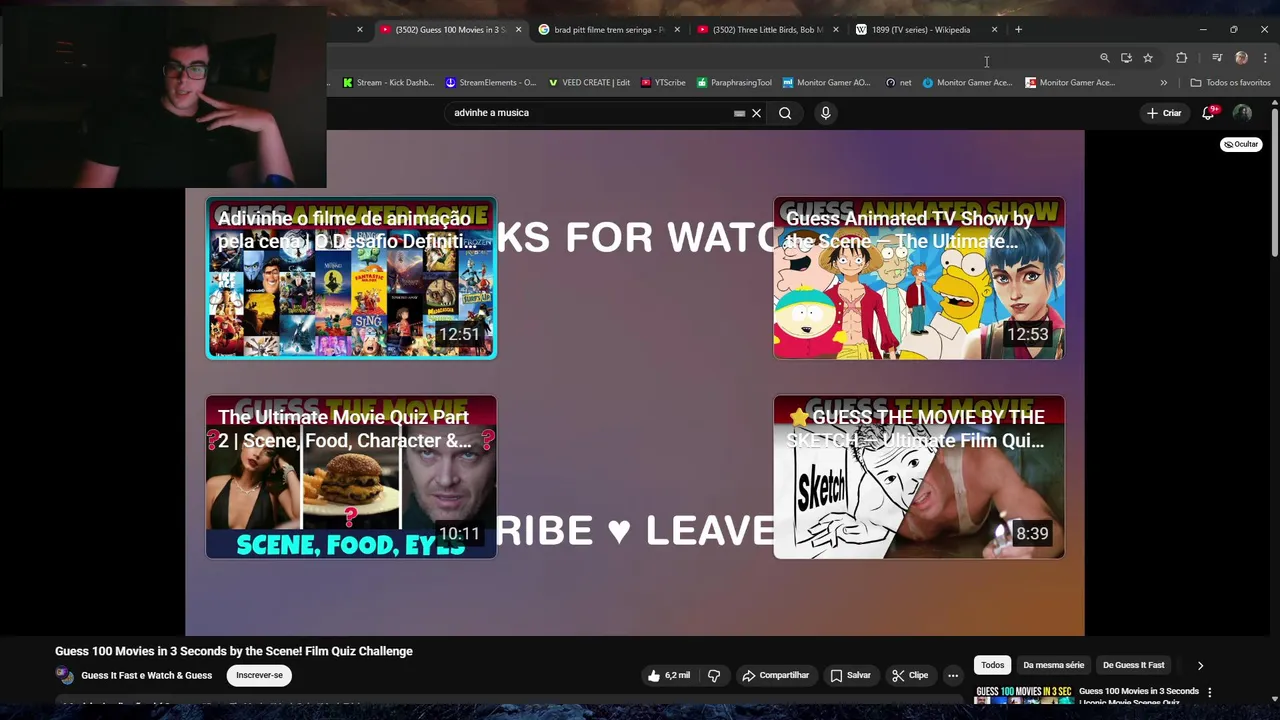Open the StreamElements bookmark

pos(491,83)
